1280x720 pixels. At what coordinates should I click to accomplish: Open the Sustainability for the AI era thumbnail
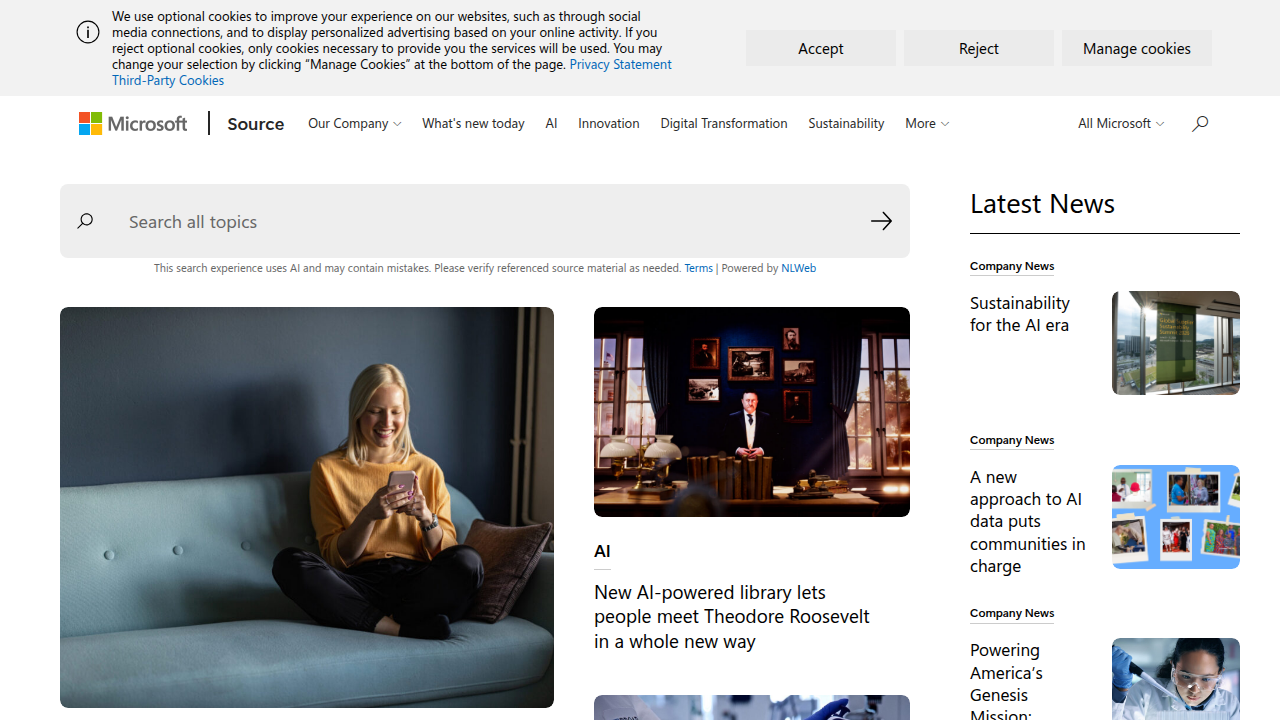pyautogui.click(x=1176, y=343)
